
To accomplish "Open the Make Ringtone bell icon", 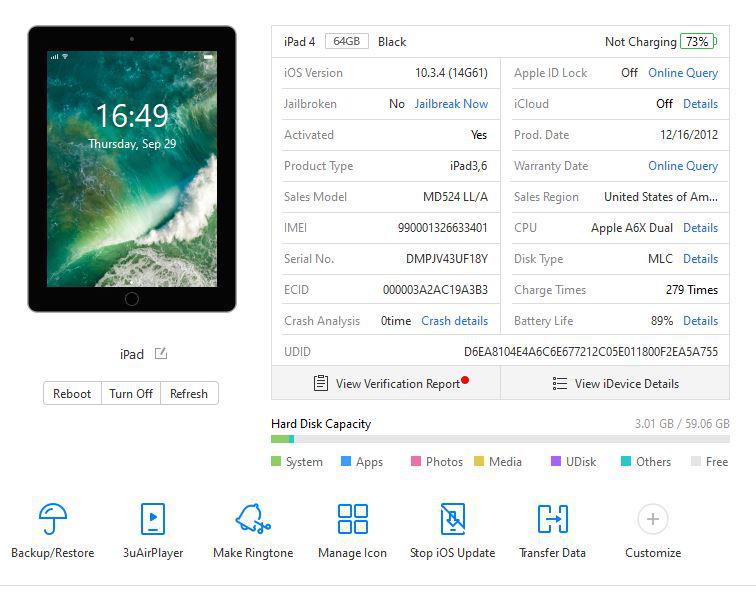I will 253,519.
